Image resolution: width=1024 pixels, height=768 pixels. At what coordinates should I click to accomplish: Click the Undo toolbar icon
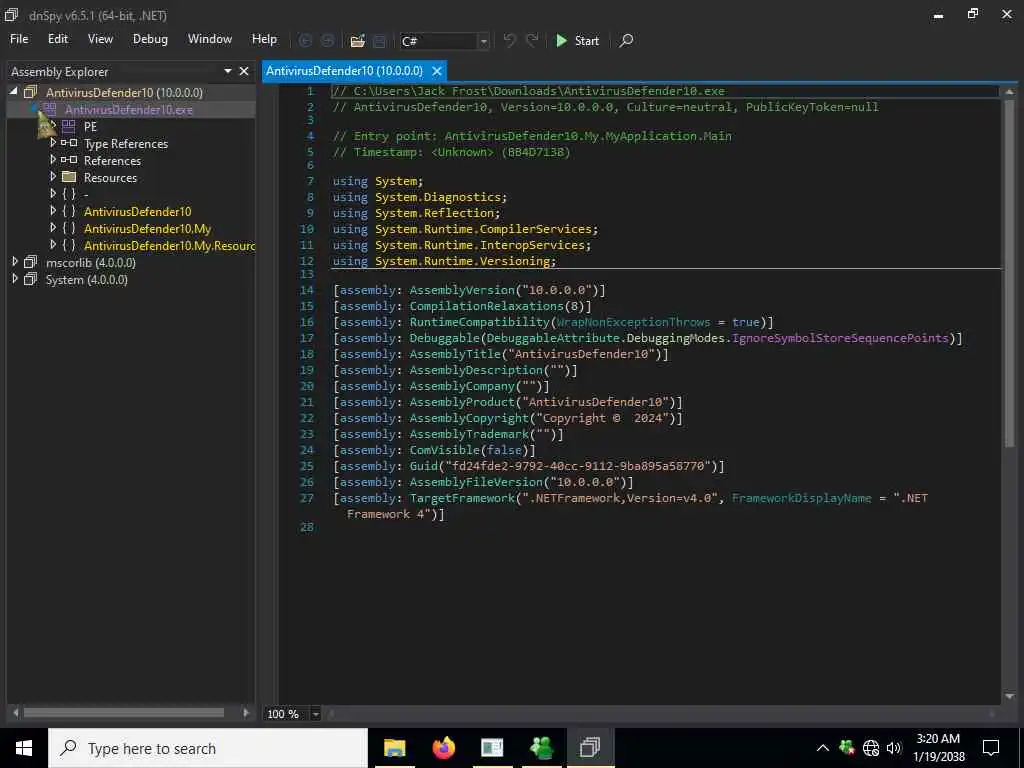point(509,40)
